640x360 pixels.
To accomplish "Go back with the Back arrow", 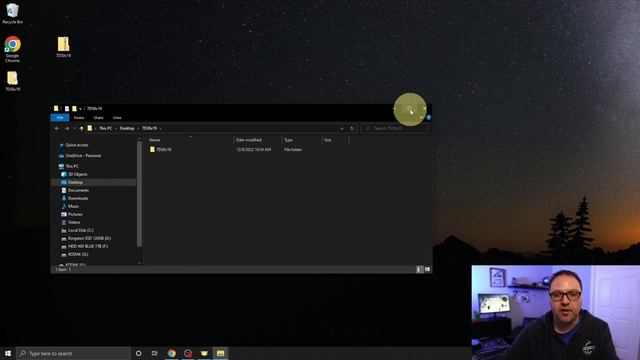I will tap(57, 128).
